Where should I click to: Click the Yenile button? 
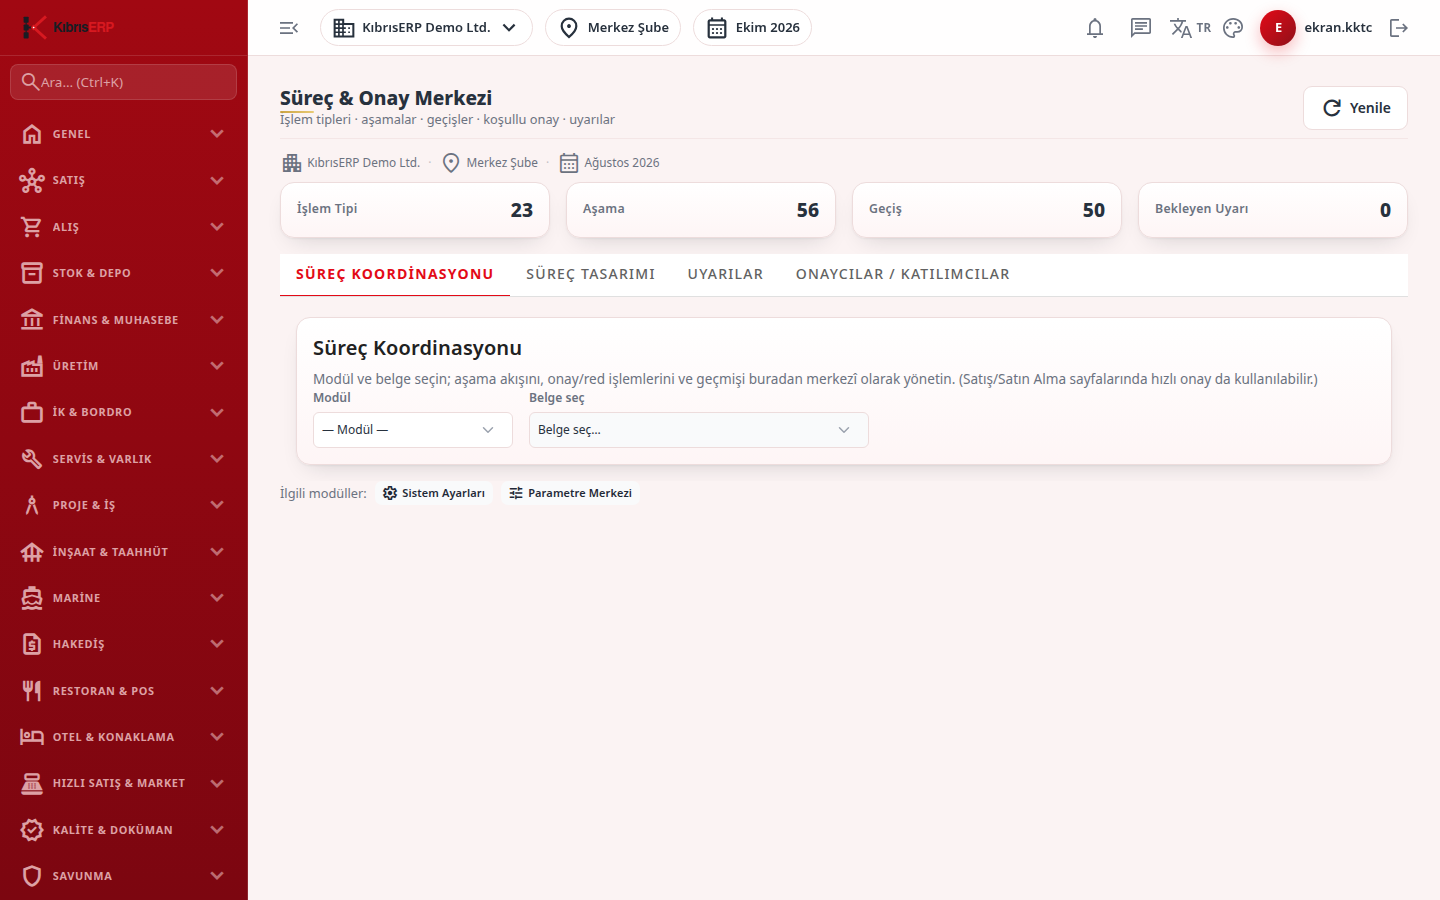point(1355,108)
